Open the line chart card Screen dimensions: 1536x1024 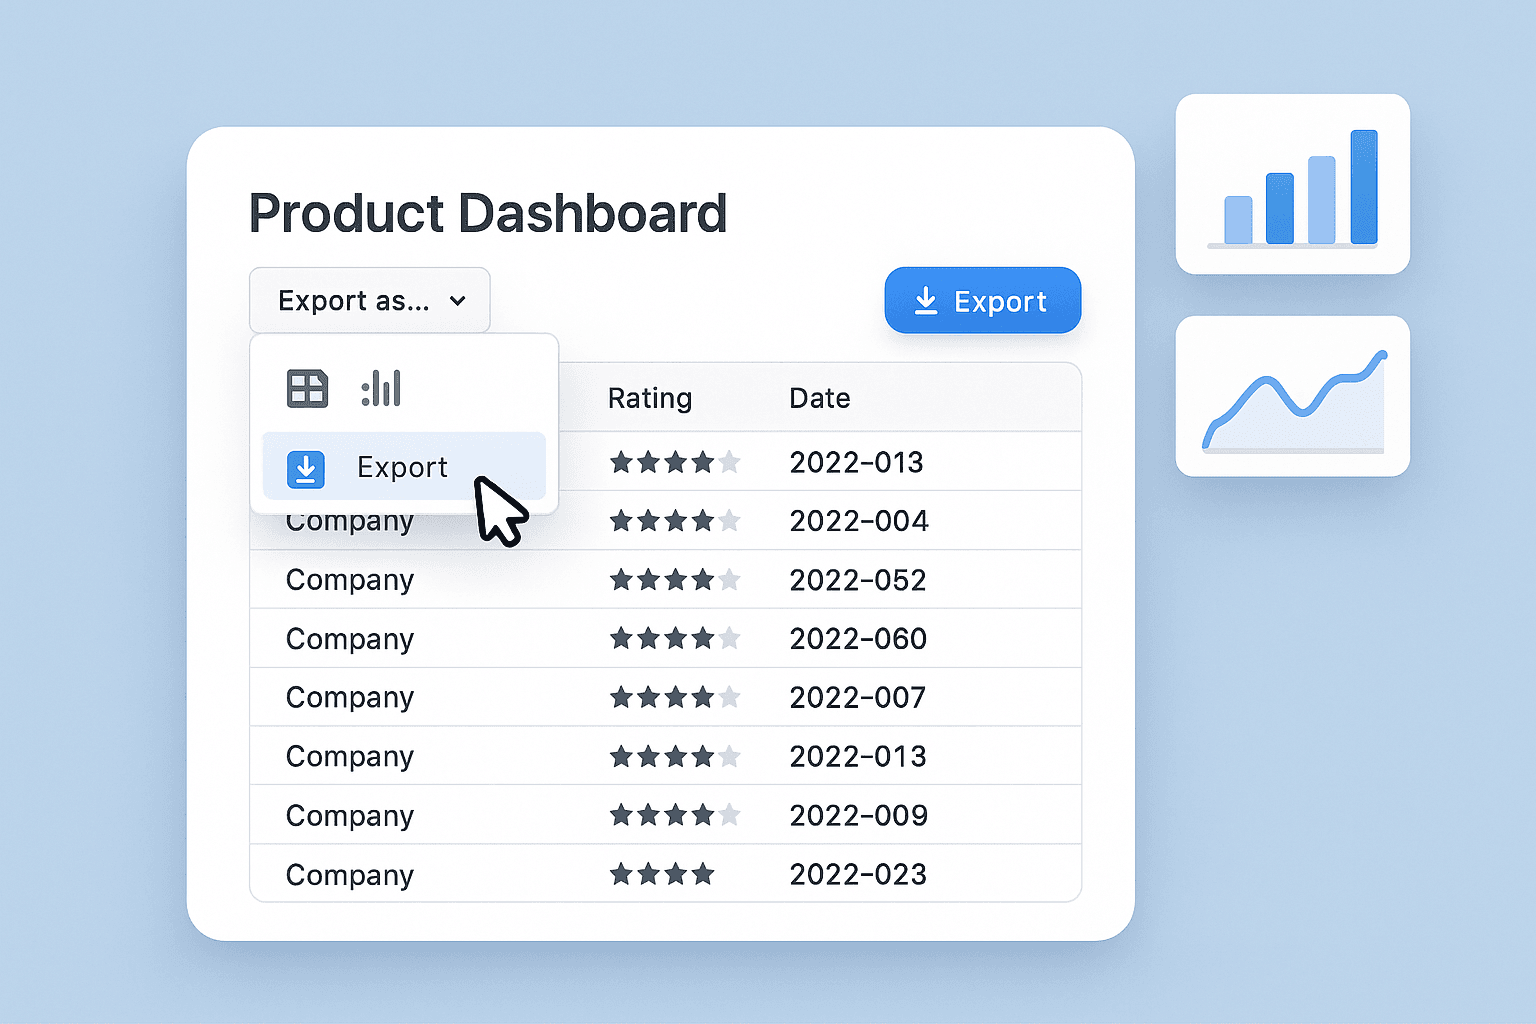click(x=1292, y=396)
